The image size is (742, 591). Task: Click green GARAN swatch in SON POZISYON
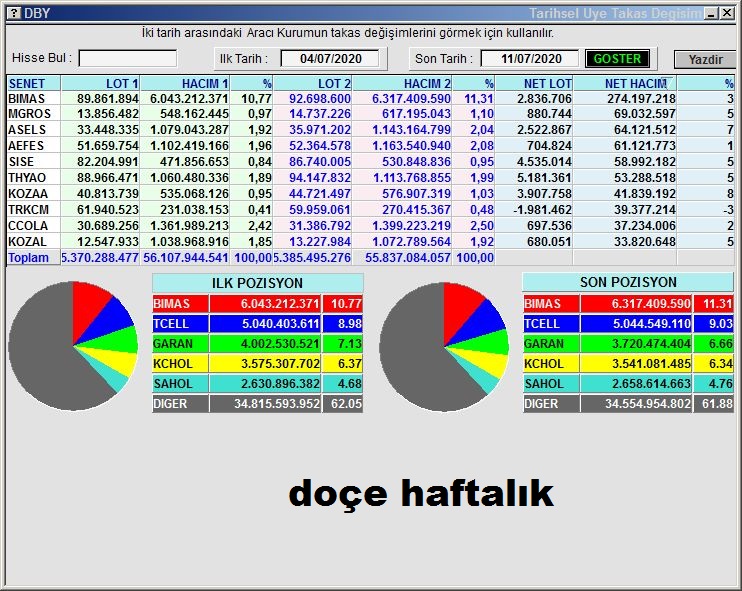pyautogui.click(x=551, y=344)
